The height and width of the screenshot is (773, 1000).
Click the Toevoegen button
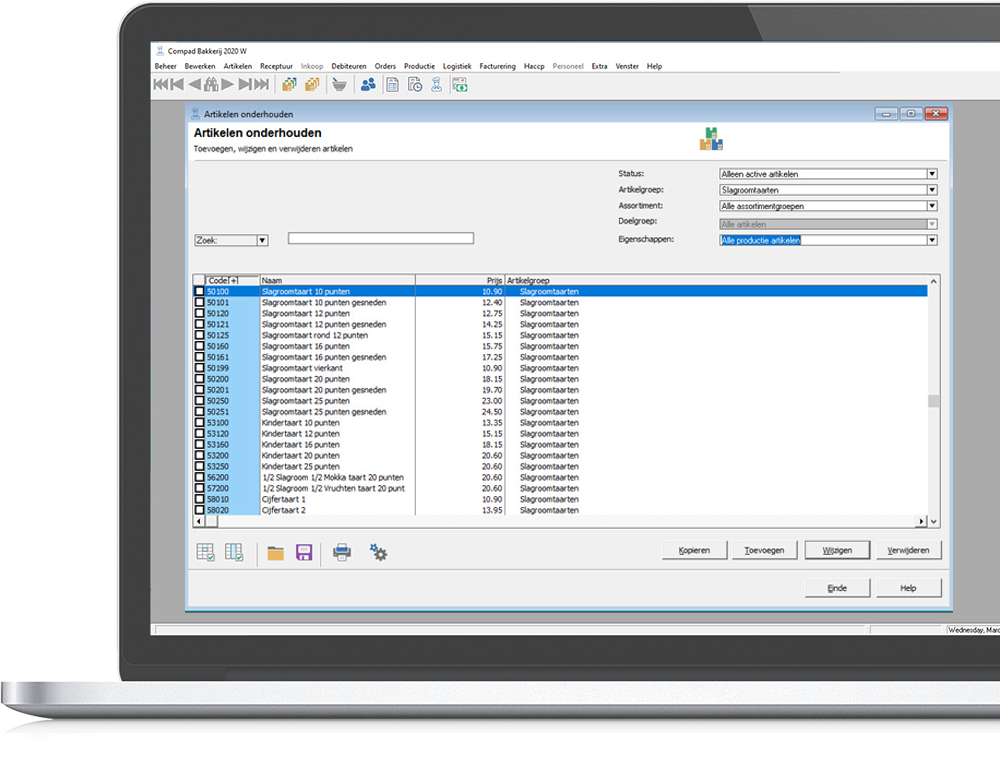[x=764, y=550]
